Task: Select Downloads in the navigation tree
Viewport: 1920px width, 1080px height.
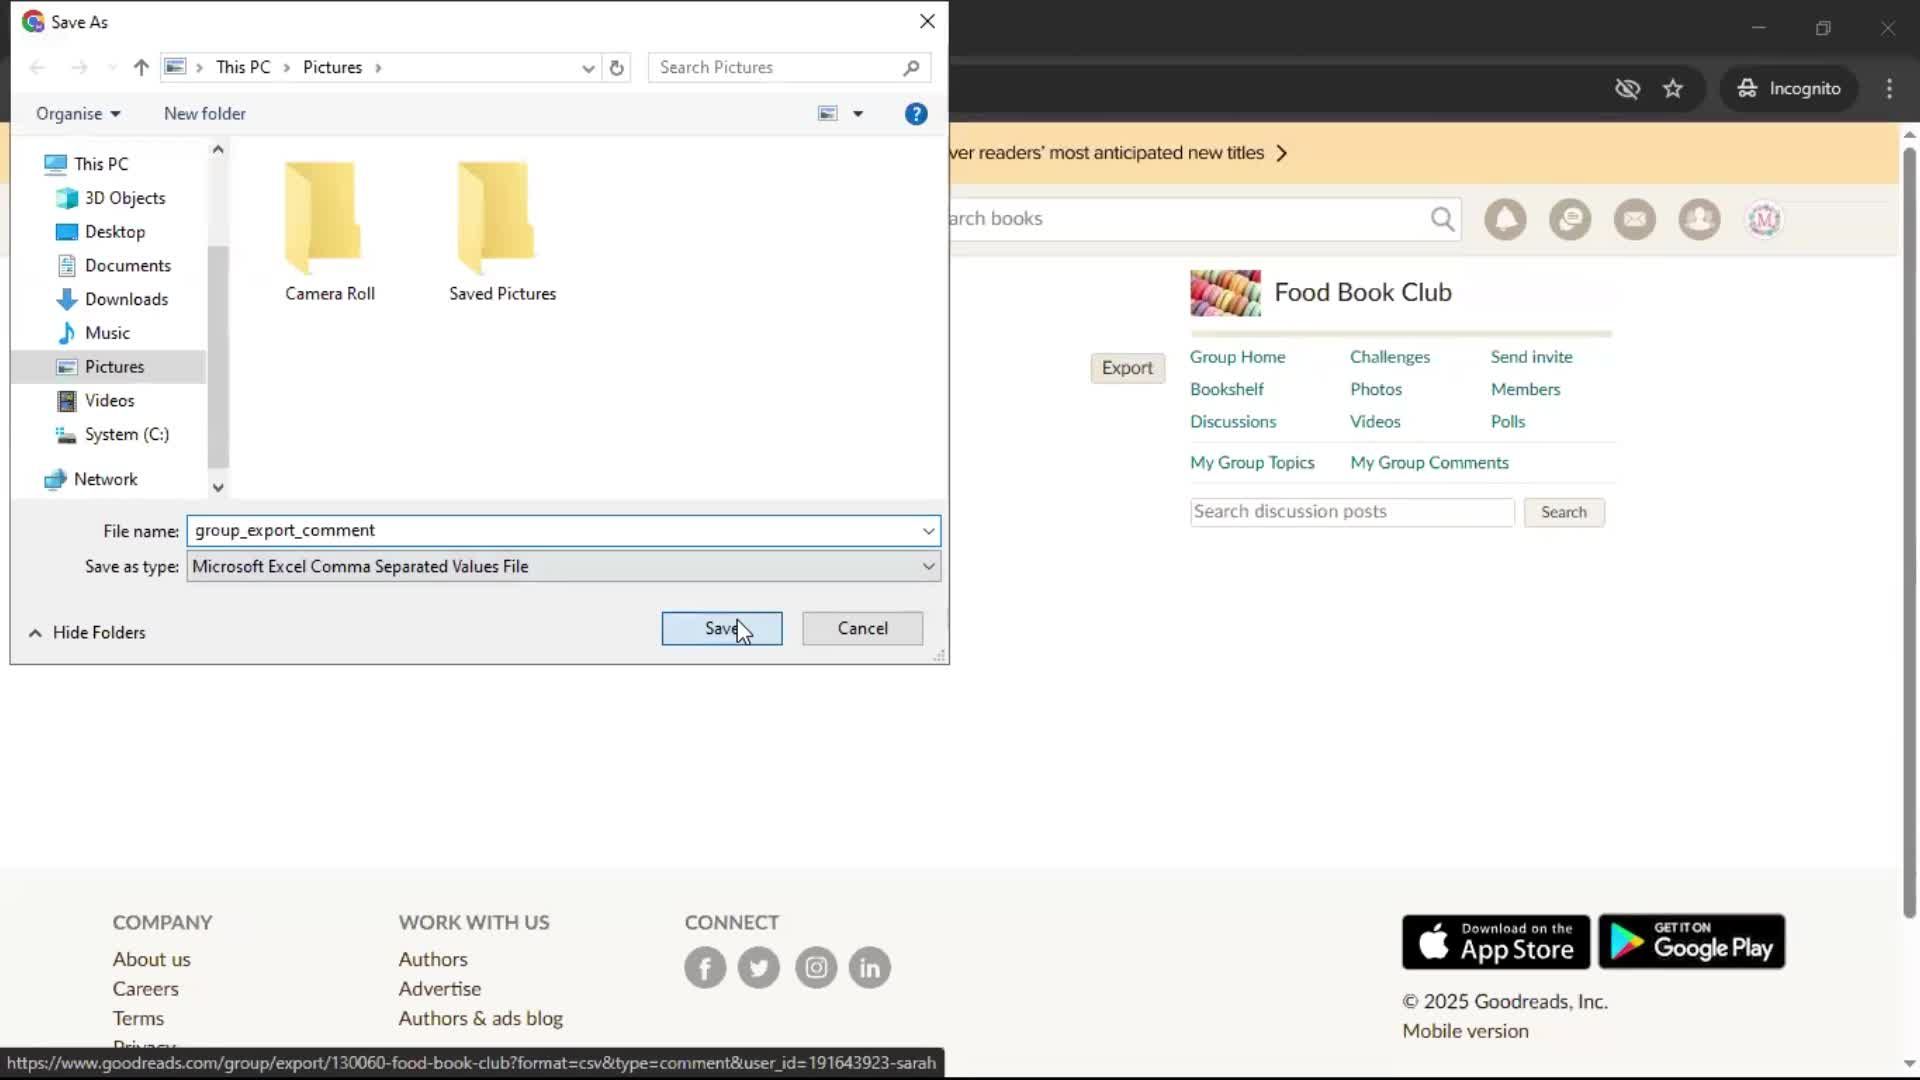Action: 126,299
